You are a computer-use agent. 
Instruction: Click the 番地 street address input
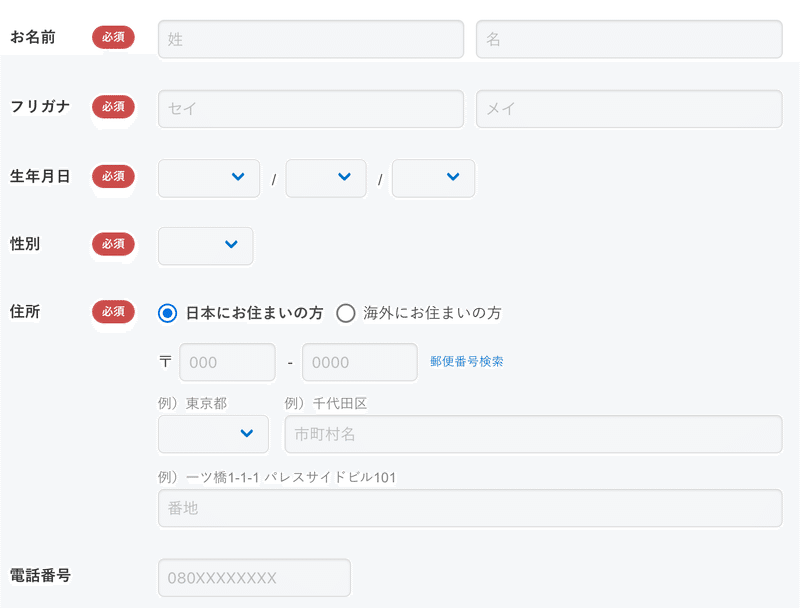[470, 508]
